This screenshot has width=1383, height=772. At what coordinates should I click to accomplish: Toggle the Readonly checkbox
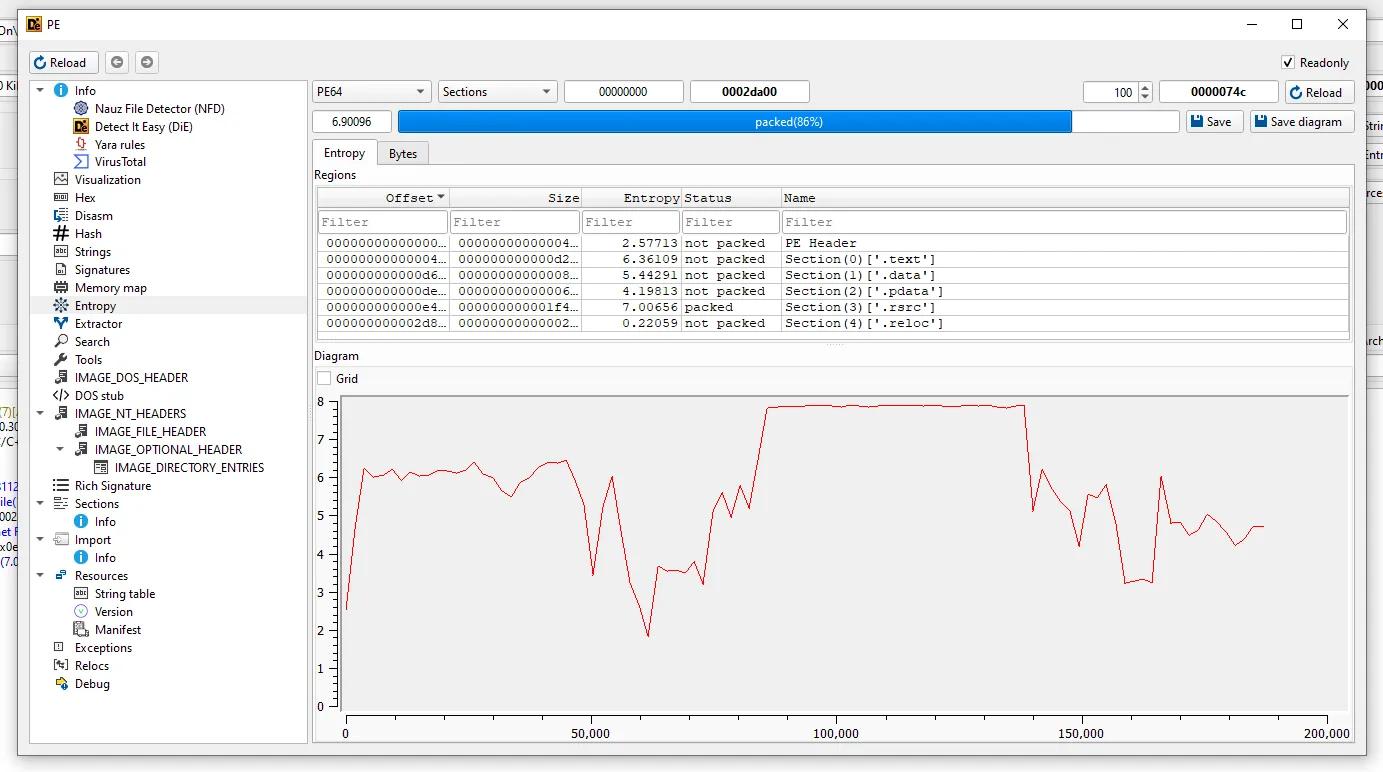[x=1288, y=63]
